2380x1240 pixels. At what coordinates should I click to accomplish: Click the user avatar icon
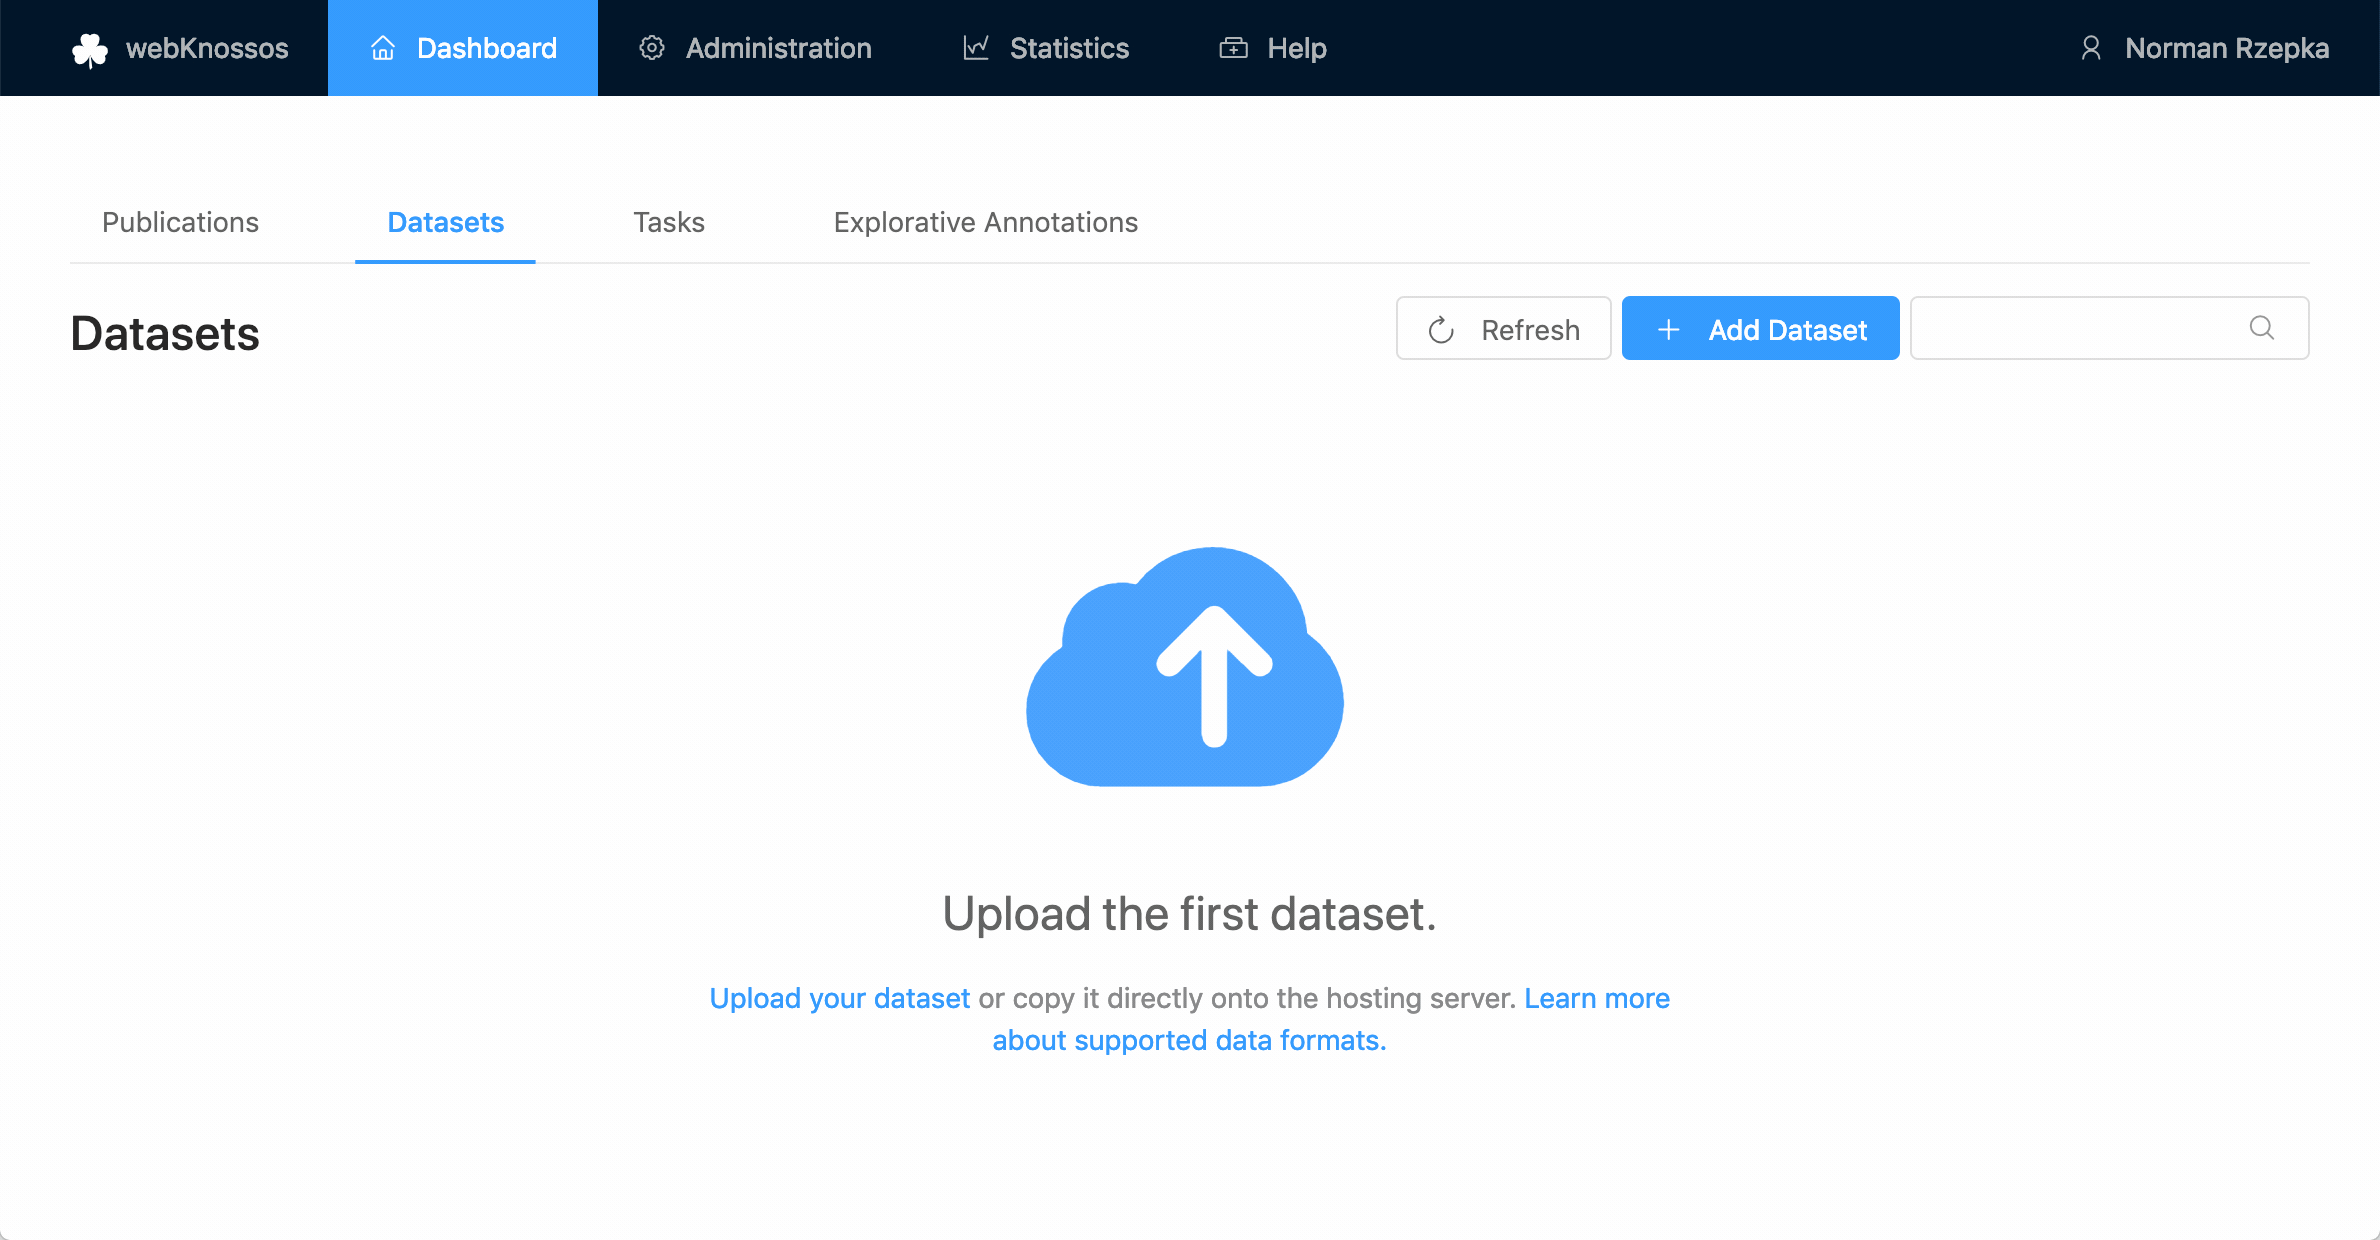click(x=2091, y=48)
